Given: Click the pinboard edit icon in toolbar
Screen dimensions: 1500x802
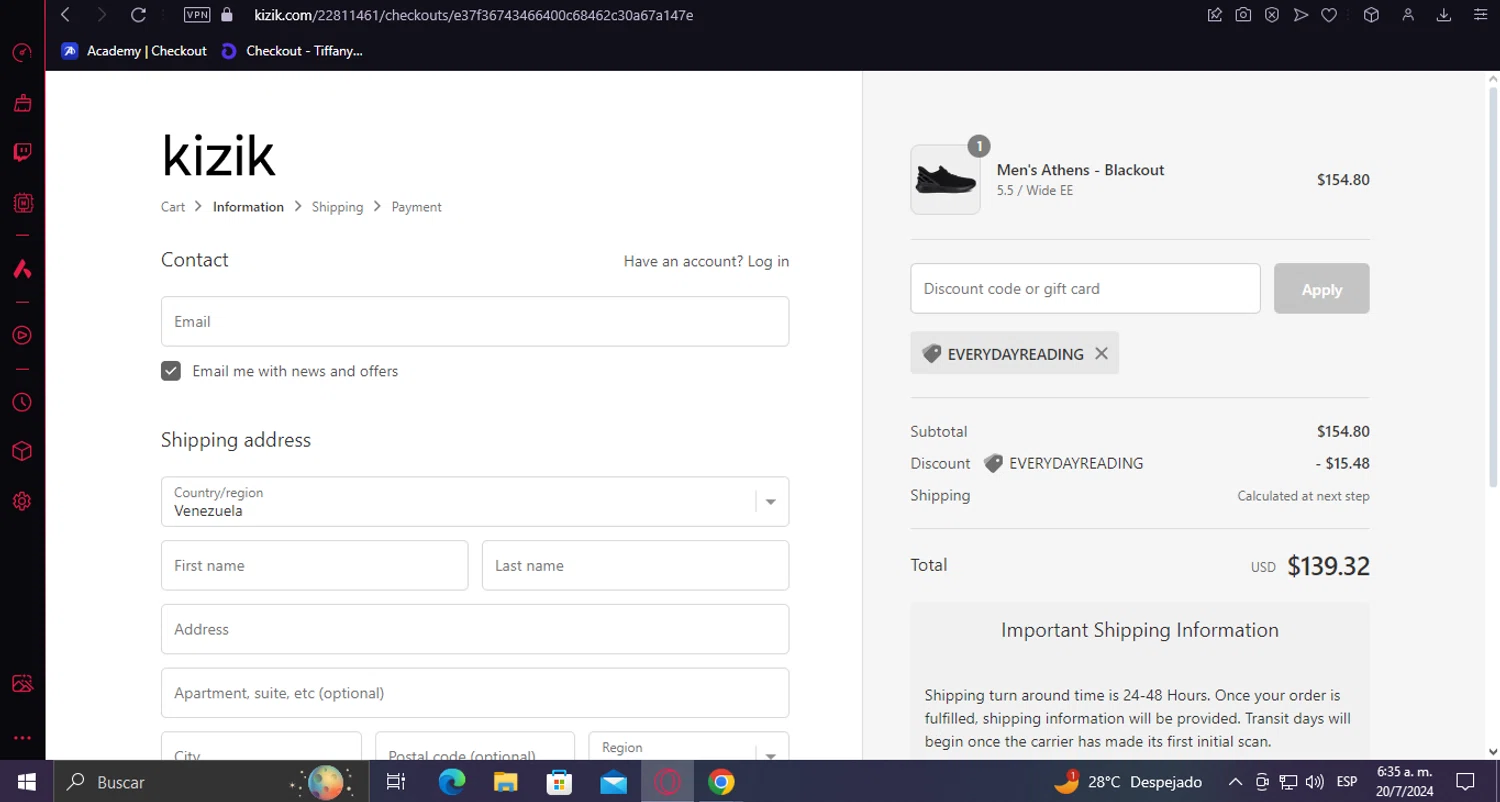Looking at the screenshot, I should [1214, 15].
